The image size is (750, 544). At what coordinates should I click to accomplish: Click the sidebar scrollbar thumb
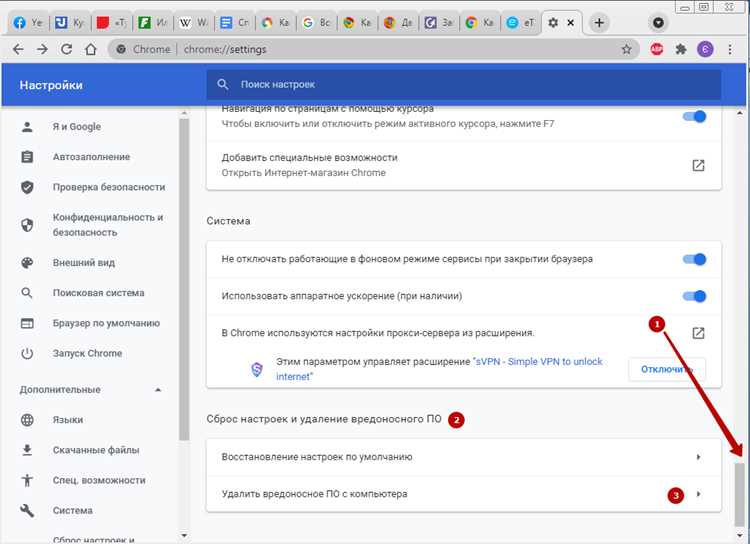(x=184, y=279)
